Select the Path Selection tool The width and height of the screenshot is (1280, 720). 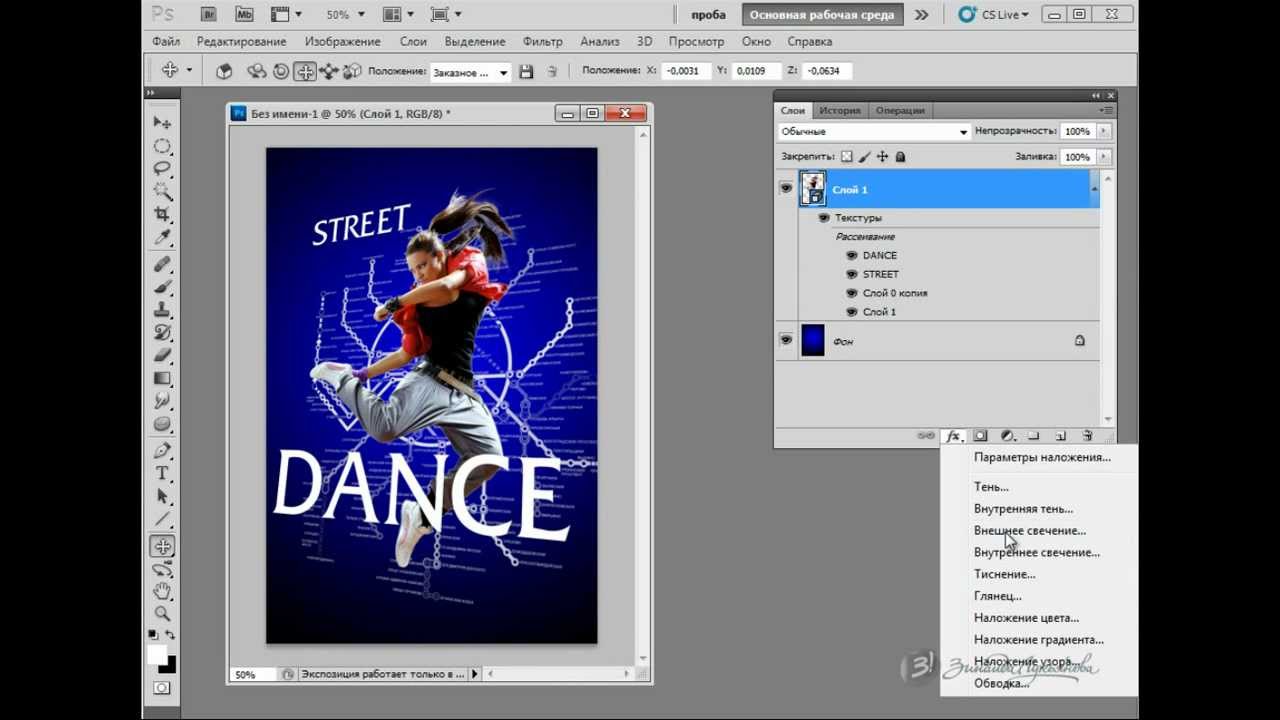point(162,496)
